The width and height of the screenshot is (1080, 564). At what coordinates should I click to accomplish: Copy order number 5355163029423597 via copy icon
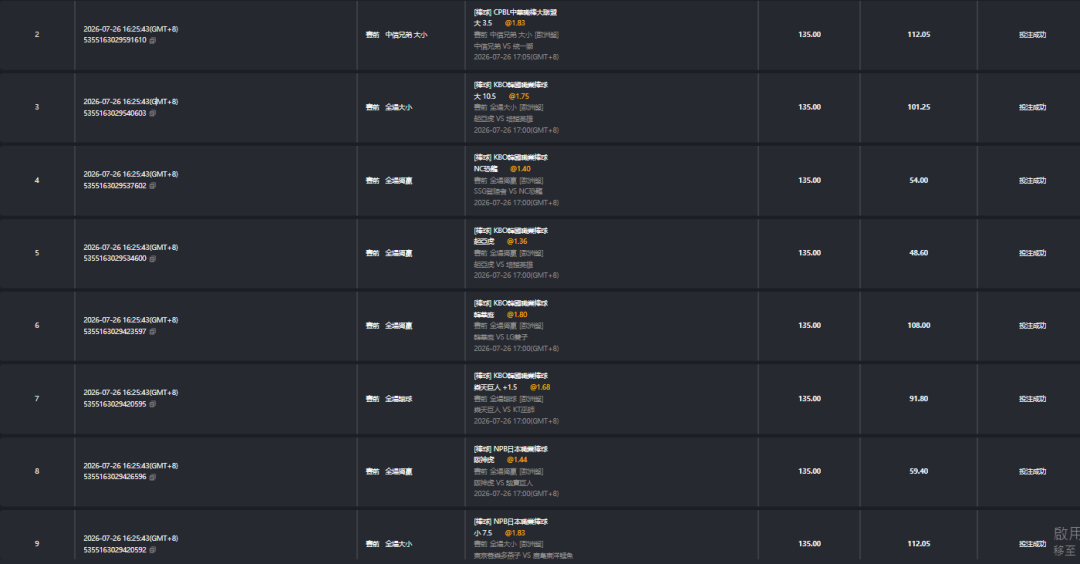153,332
